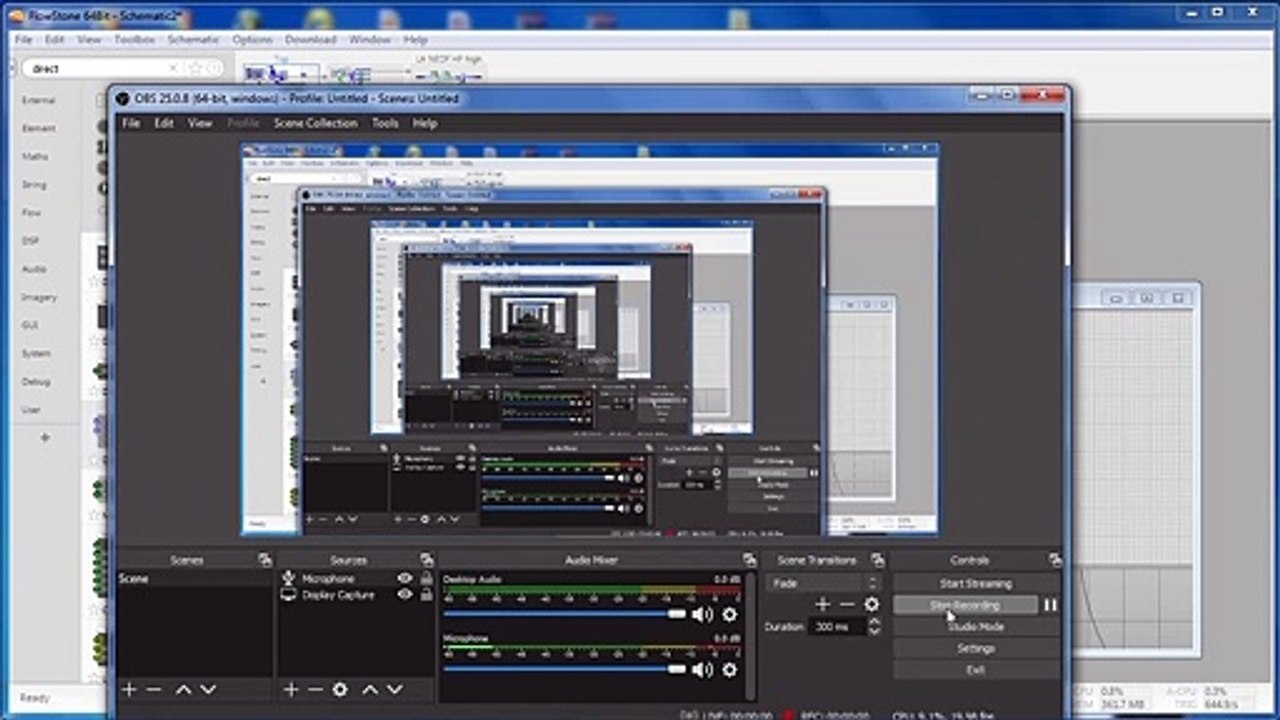Select the DSP category in FlowStone toolbox
The height and width of the screenshot is (720, 1280).
click(31, 241)
